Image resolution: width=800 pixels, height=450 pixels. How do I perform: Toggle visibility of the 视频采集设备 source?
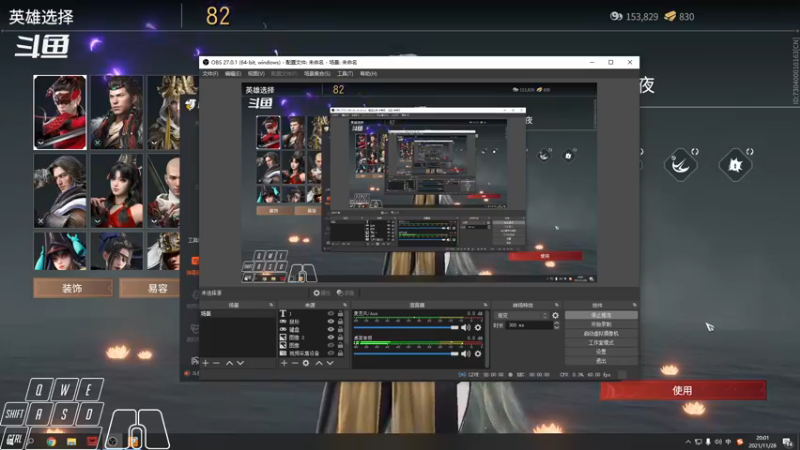click(331, 353)
